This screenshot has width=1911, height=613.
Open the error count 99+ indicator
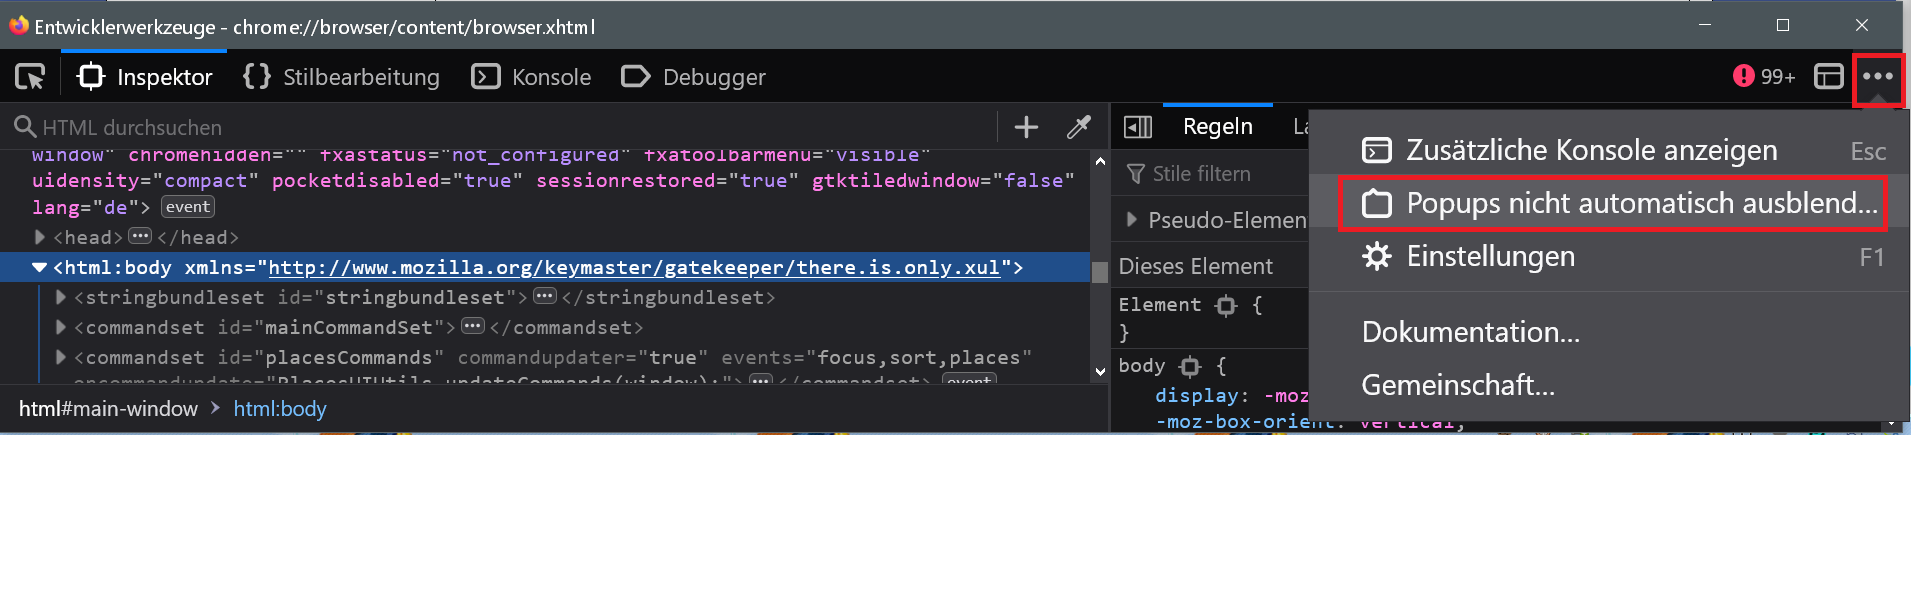click(x=1764, y=77)
